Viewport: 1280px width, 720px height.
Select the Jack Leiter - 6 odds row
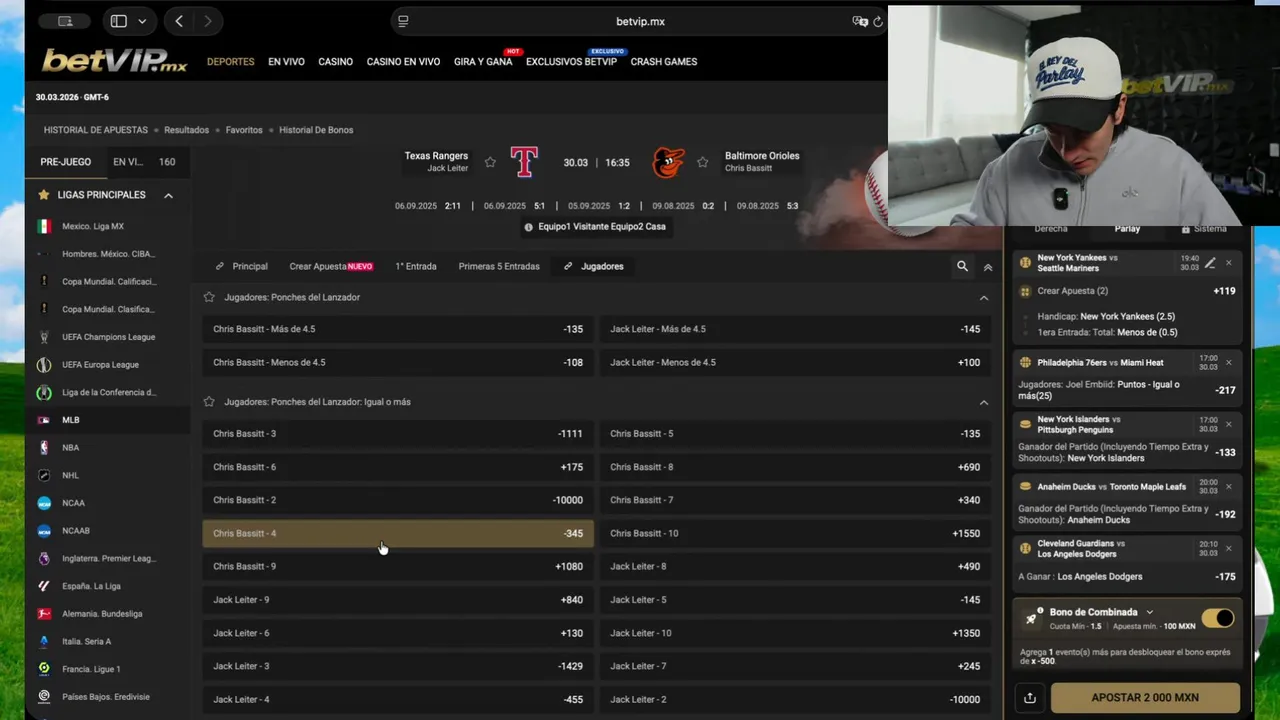tap(398, 633)
